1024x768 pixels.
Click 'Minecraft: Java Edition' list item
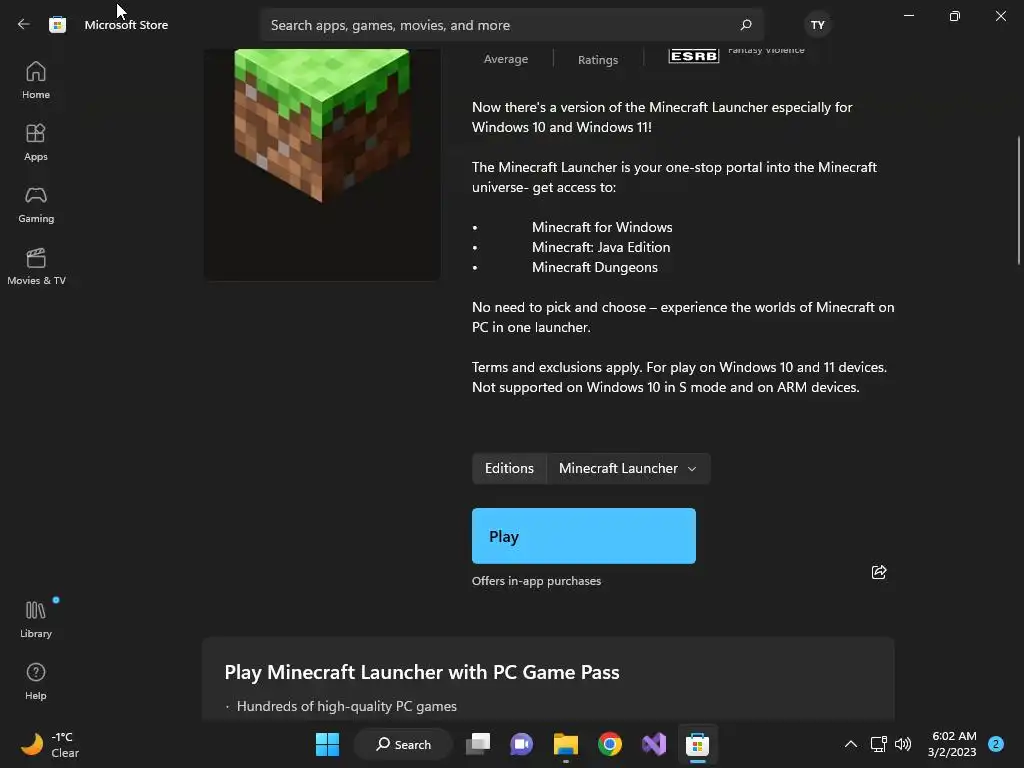(601, 247)
